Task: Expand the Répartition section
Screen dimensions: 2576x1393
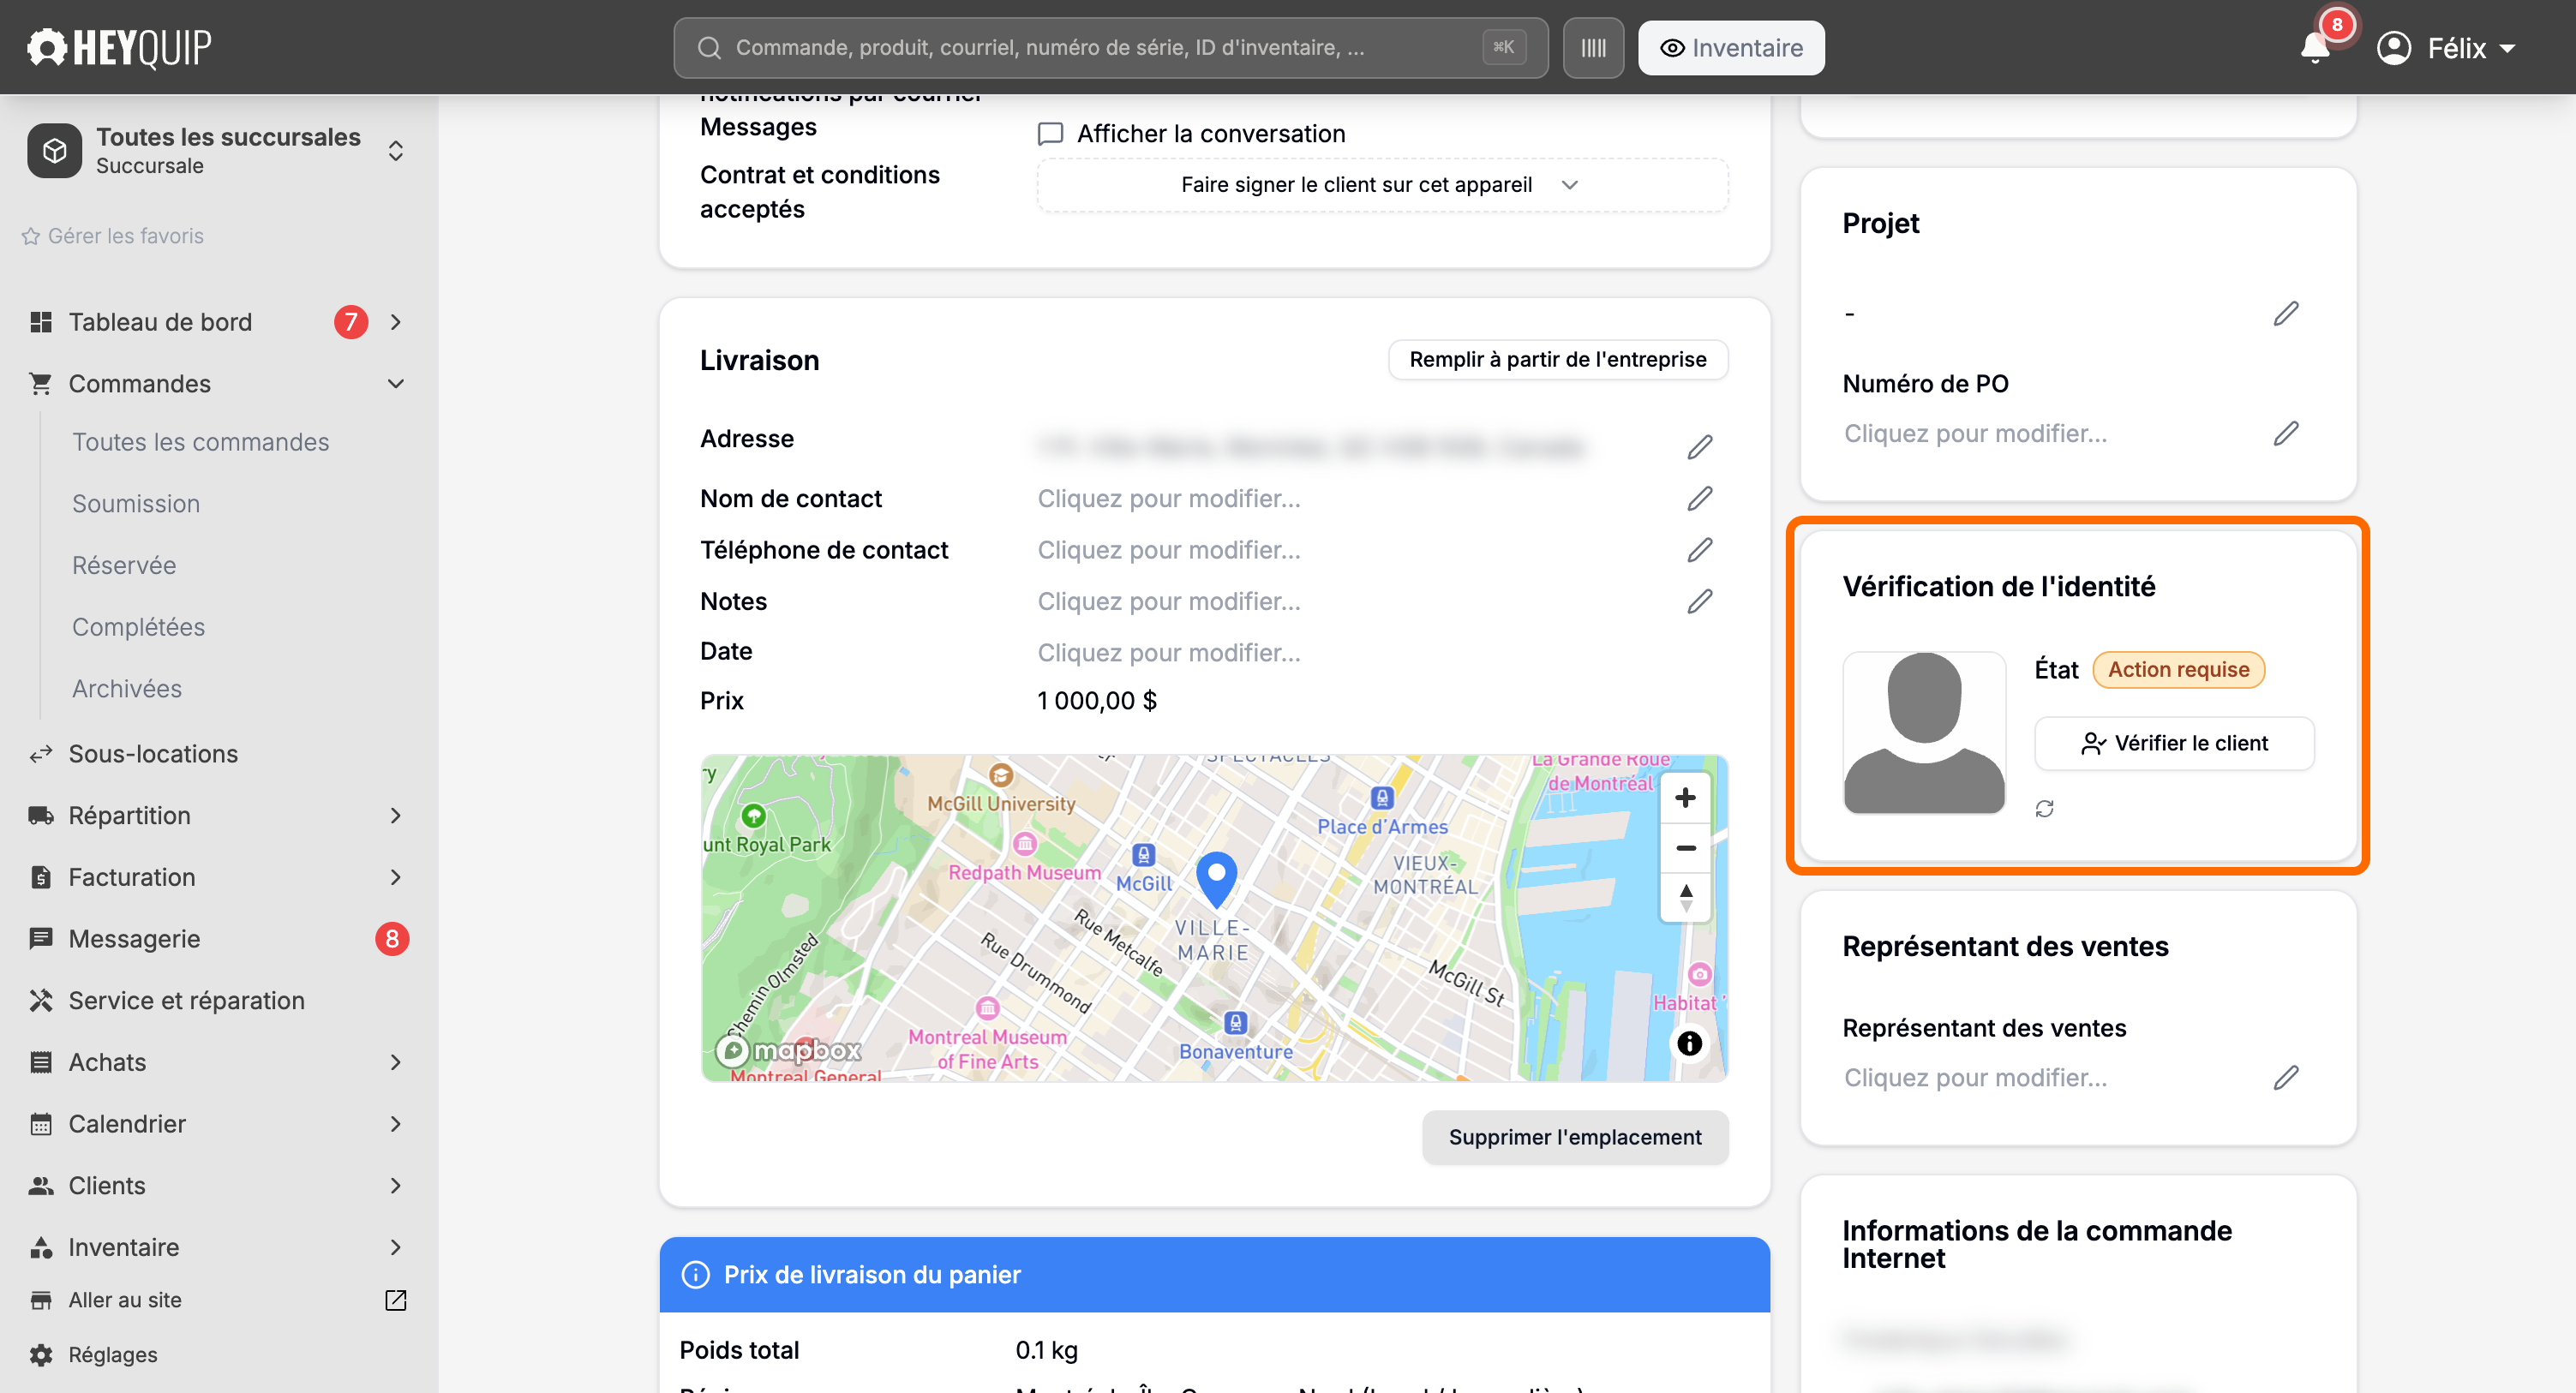Action: [x=396, y=815]
